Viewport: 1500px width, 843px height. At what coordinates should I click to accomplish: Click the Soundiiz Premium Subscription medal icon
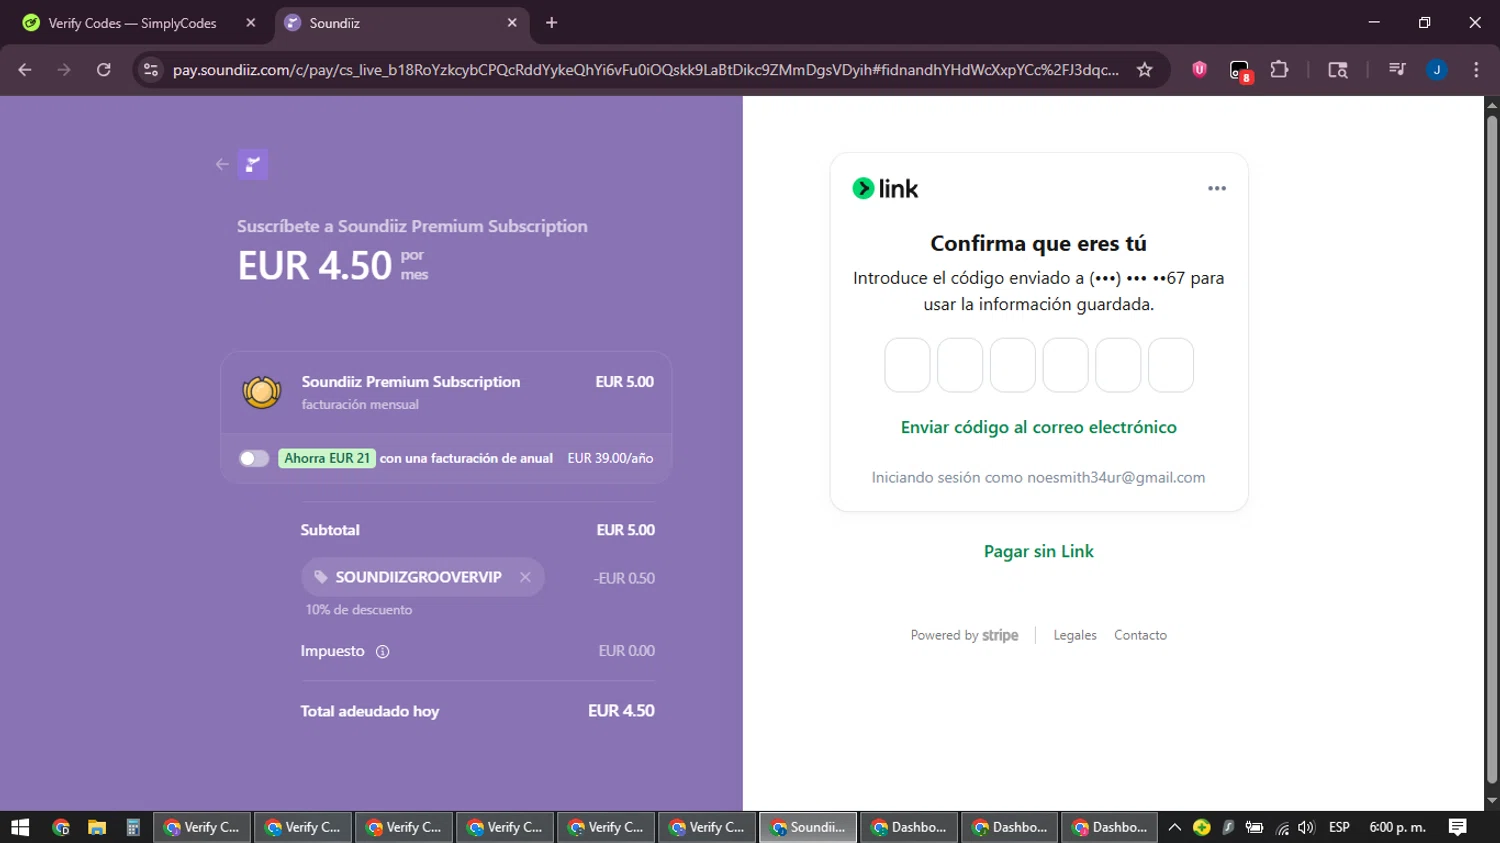tap(261, 392)
